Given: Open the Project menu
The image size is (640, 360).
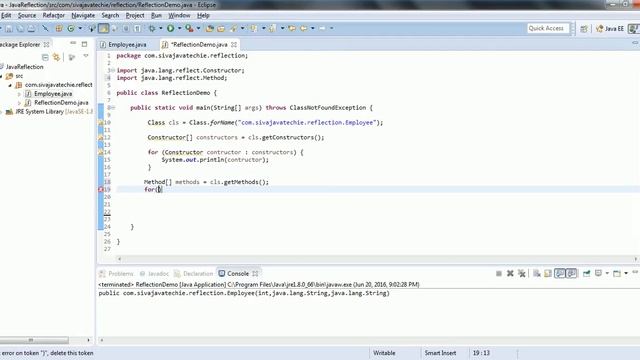Looking at the screenshot, I should tap(135, 16).
